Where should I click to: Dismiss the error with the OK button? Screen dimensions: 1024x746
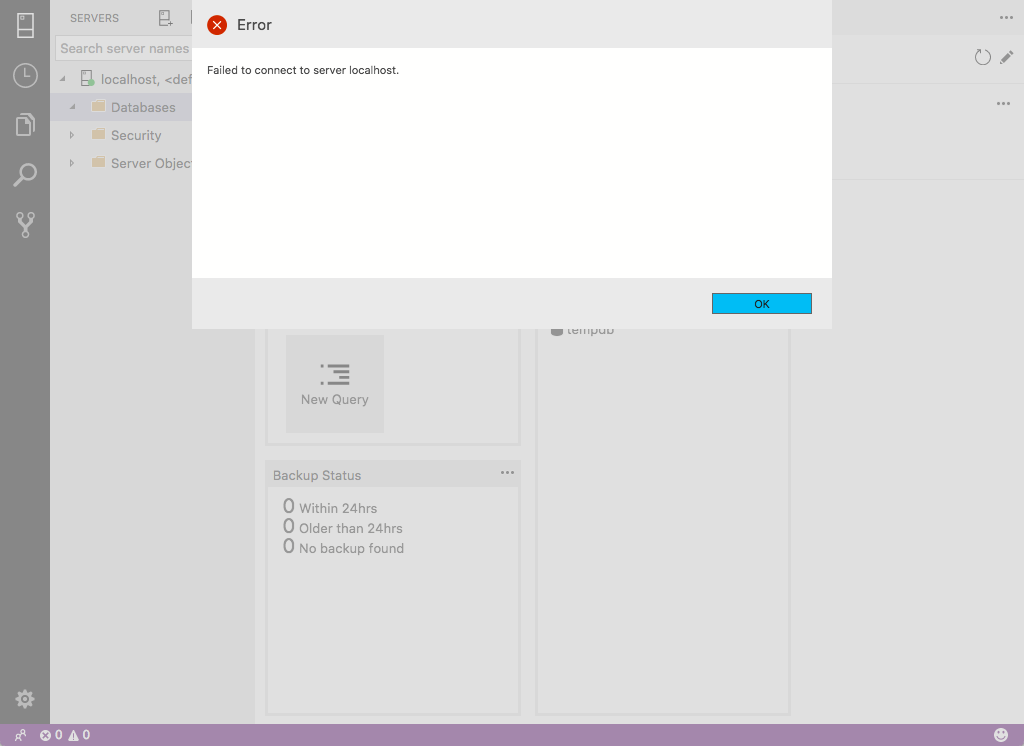click(x=761, y=302)
